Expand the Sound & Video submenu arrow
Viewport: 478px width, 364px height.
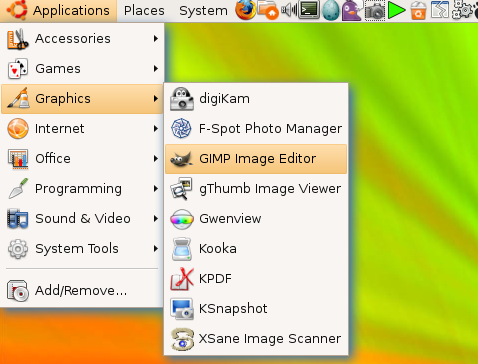(156, 219)
